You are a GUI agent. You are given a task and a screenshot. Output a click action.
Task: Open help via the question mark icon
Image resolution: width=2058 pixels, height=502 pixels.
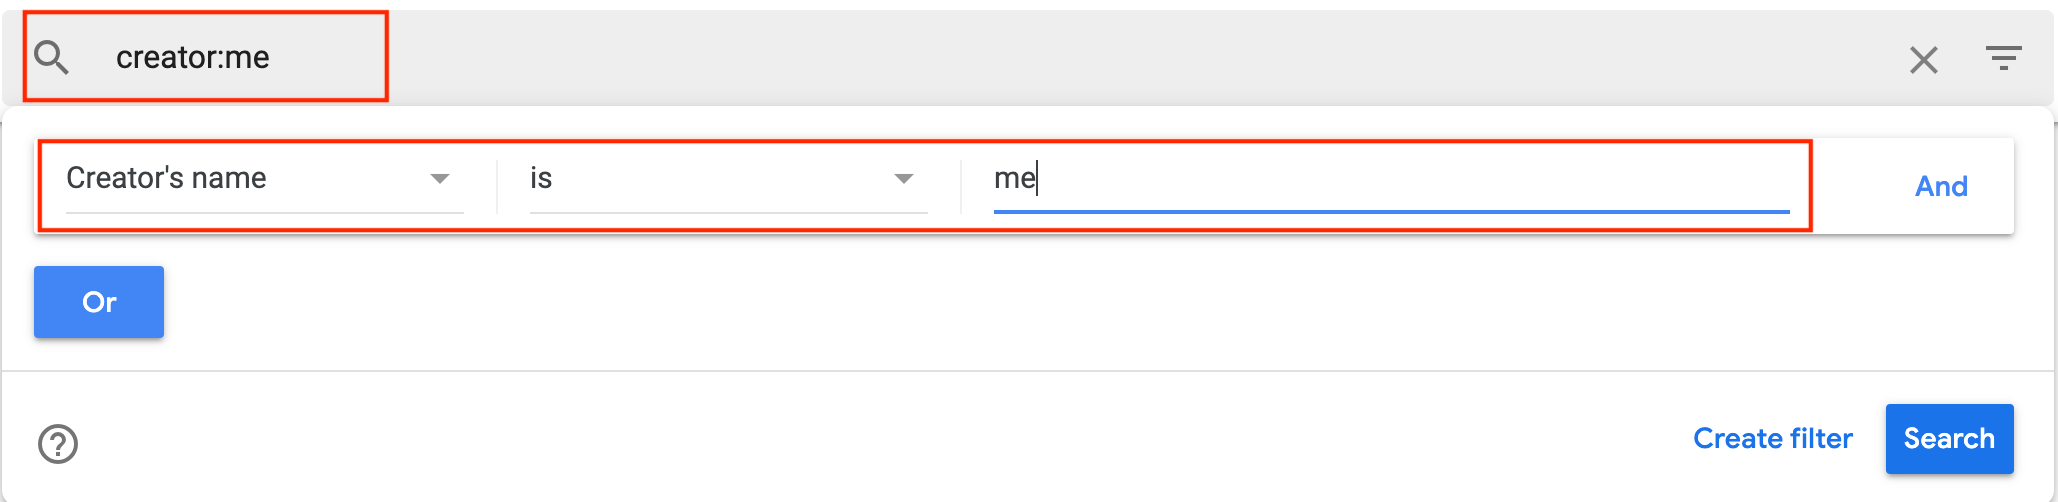tap(58, 444)
